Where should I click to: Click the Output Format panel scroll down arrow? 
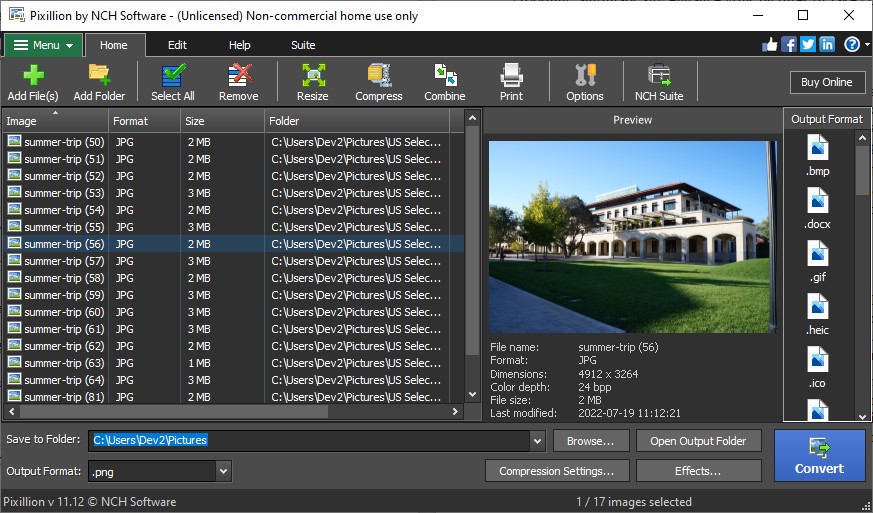[863, 416]
